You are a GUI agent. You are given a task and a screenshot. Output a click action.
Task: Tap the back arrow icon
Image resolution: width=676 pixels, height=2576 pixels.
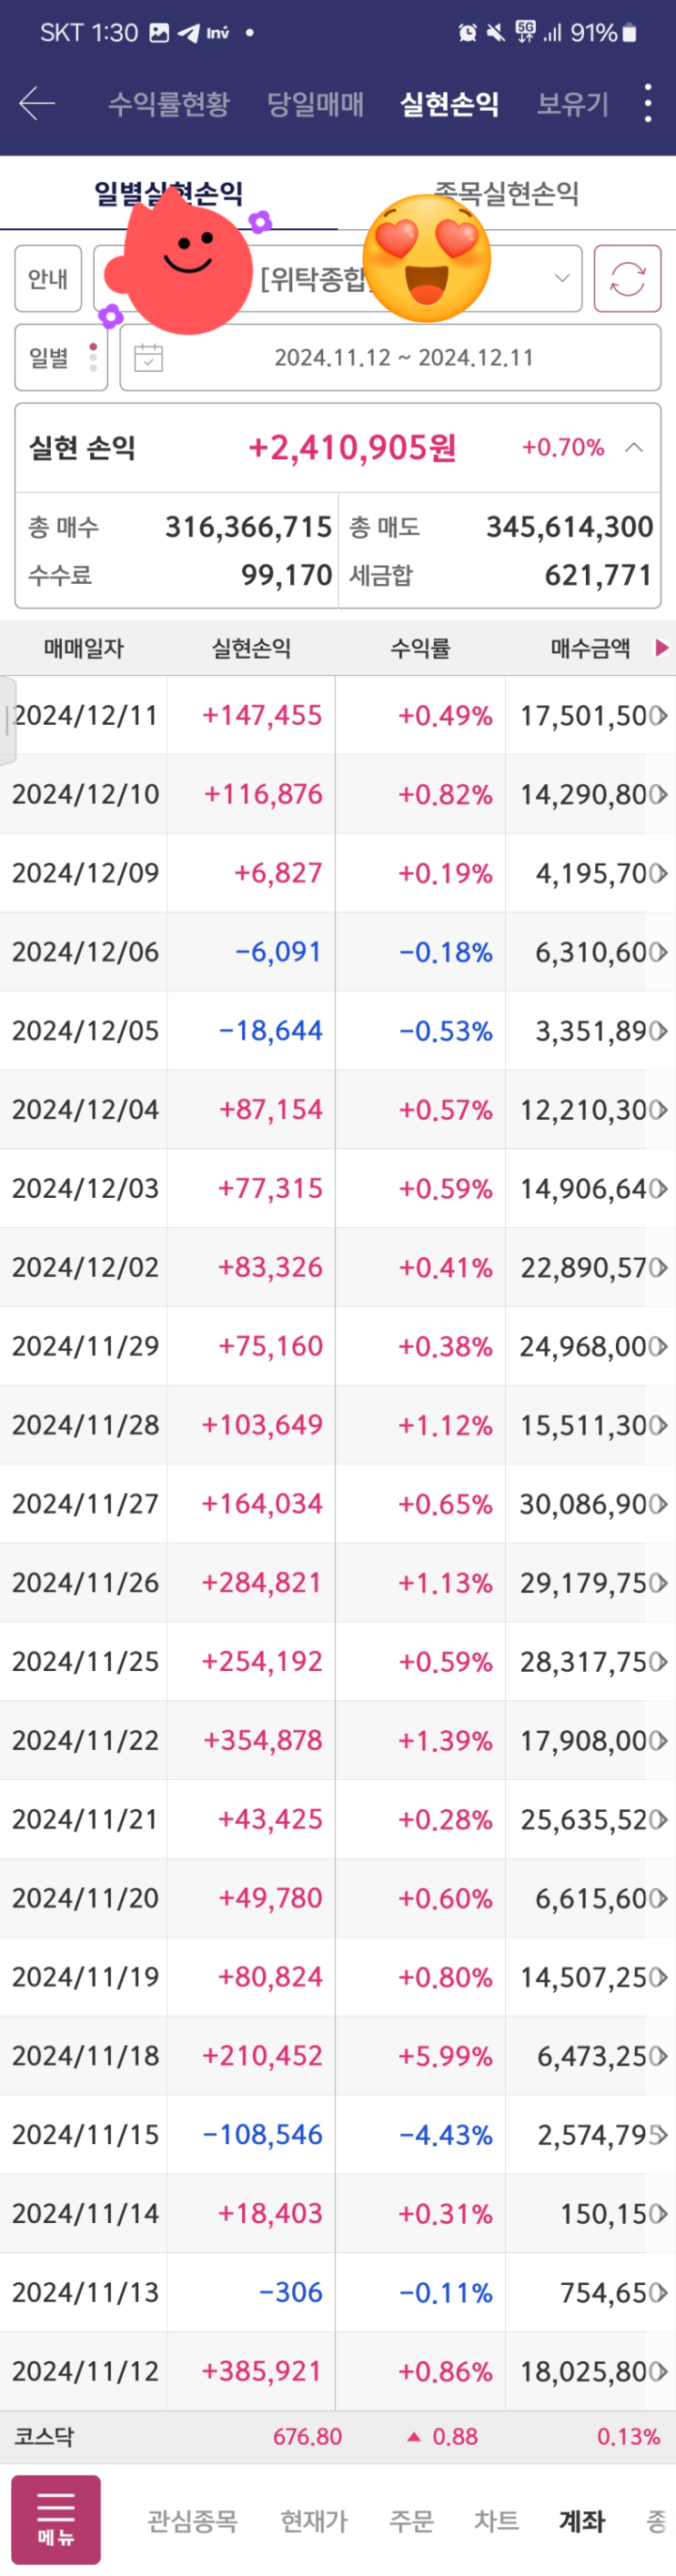tap(37, 103)
